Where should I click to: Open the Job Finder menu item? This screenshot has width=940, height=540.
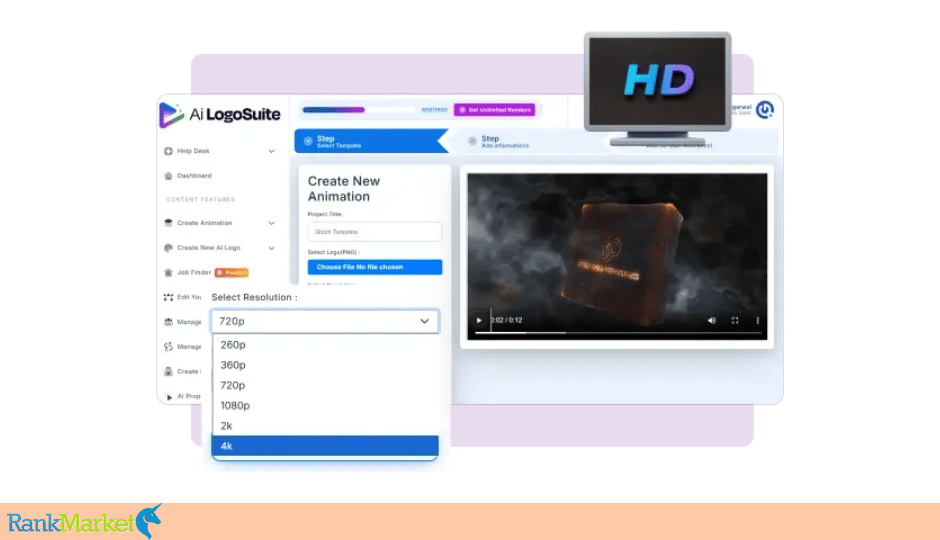pos(194,272)
